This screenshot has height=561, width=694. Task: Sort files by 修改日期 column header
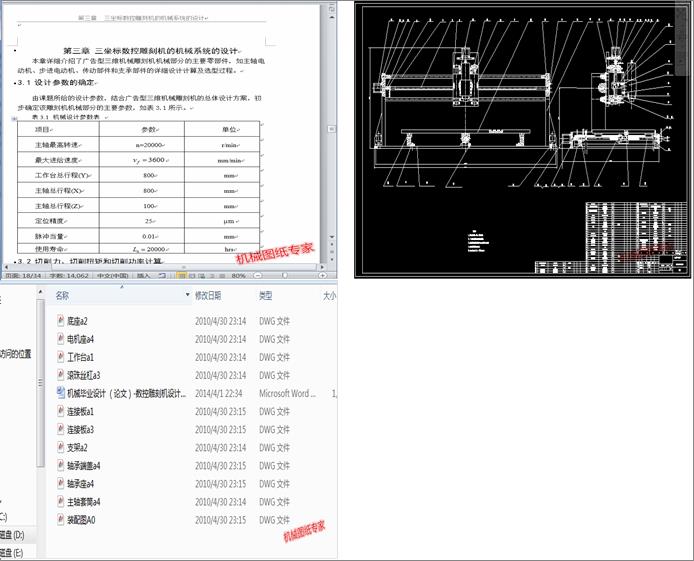[x=208, y=296]
